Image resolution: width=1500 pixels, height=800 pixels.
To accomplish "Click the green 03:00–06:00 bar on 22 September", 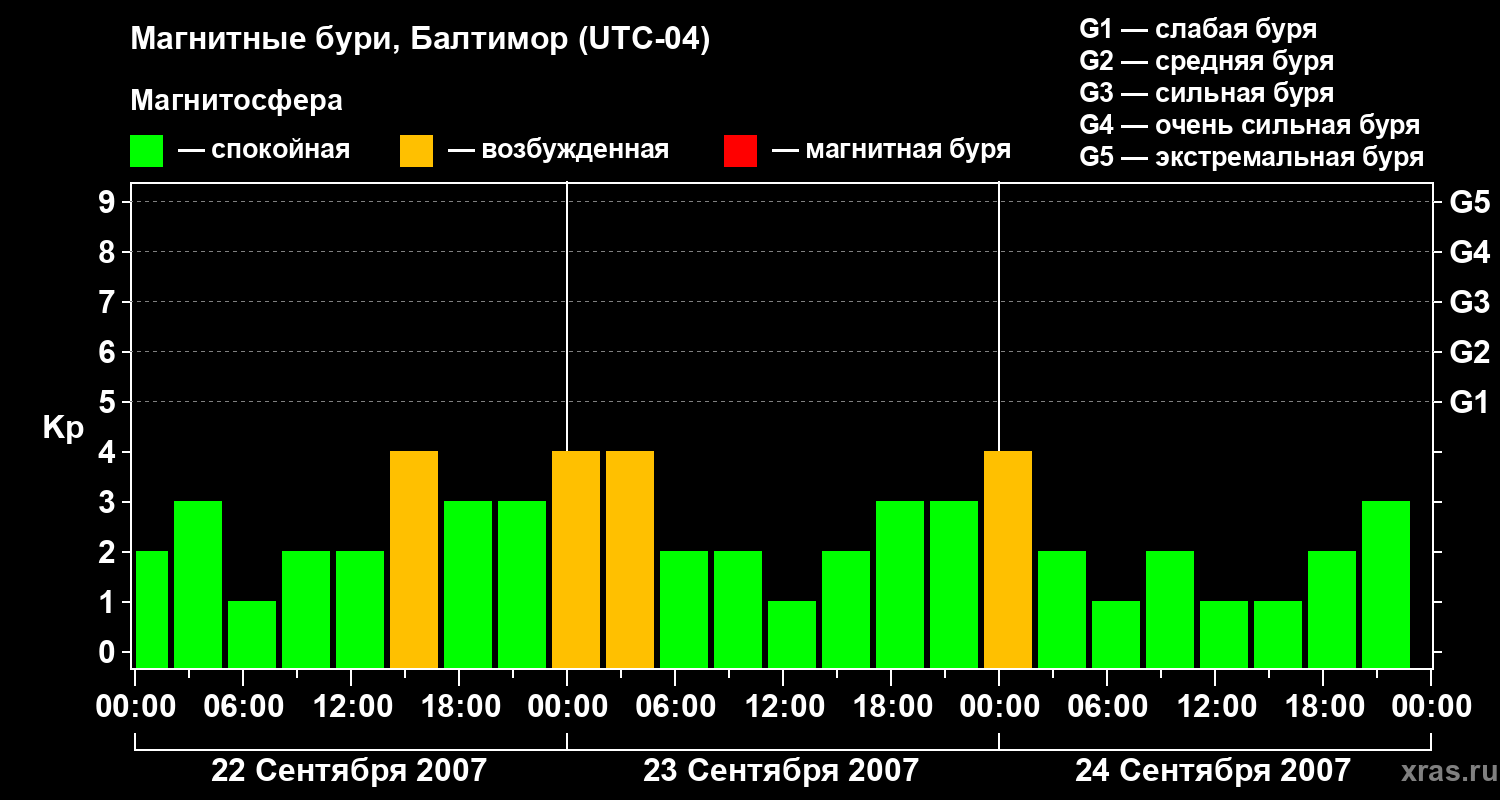I will tap(198, 584).
